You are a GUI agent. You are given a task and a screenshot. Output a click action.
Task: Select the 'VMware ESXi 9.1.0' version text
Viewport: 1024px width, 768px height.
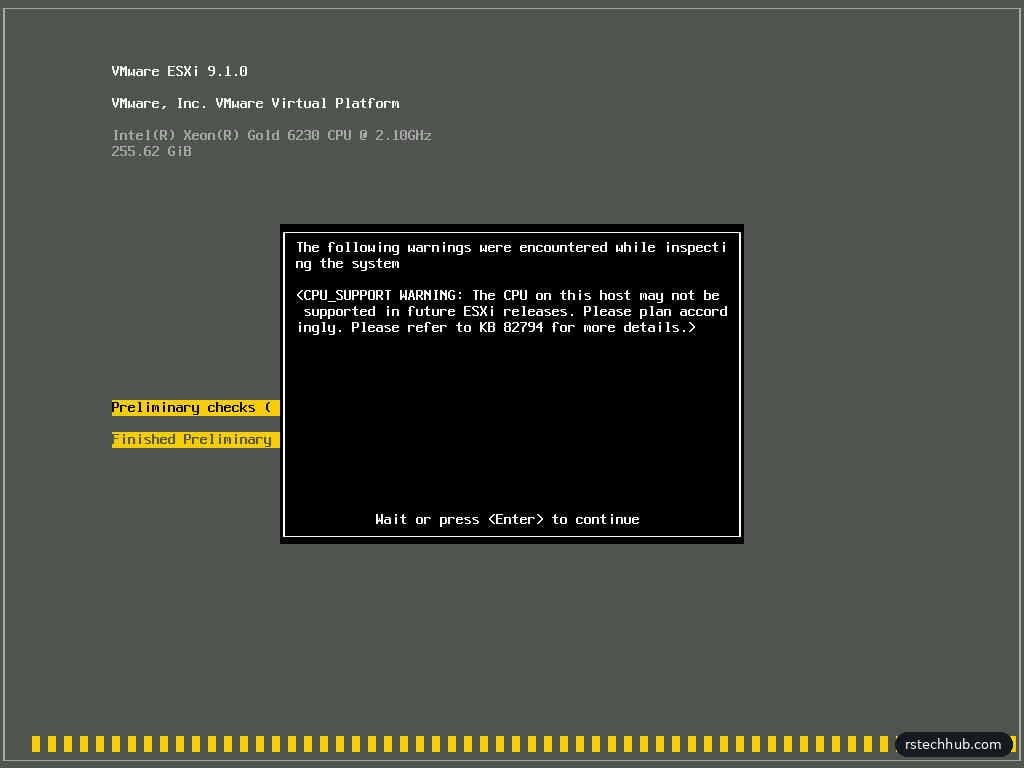[x=180, y=71]
